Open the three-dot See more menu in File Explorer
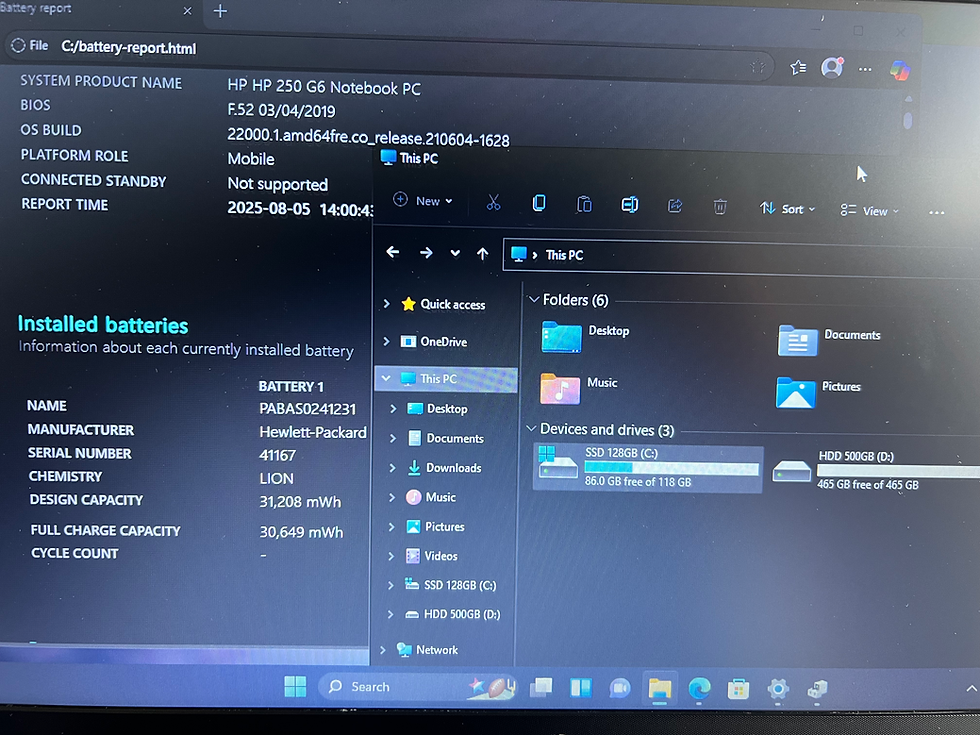The image size is (980, 735). click(x=936, y=212)
